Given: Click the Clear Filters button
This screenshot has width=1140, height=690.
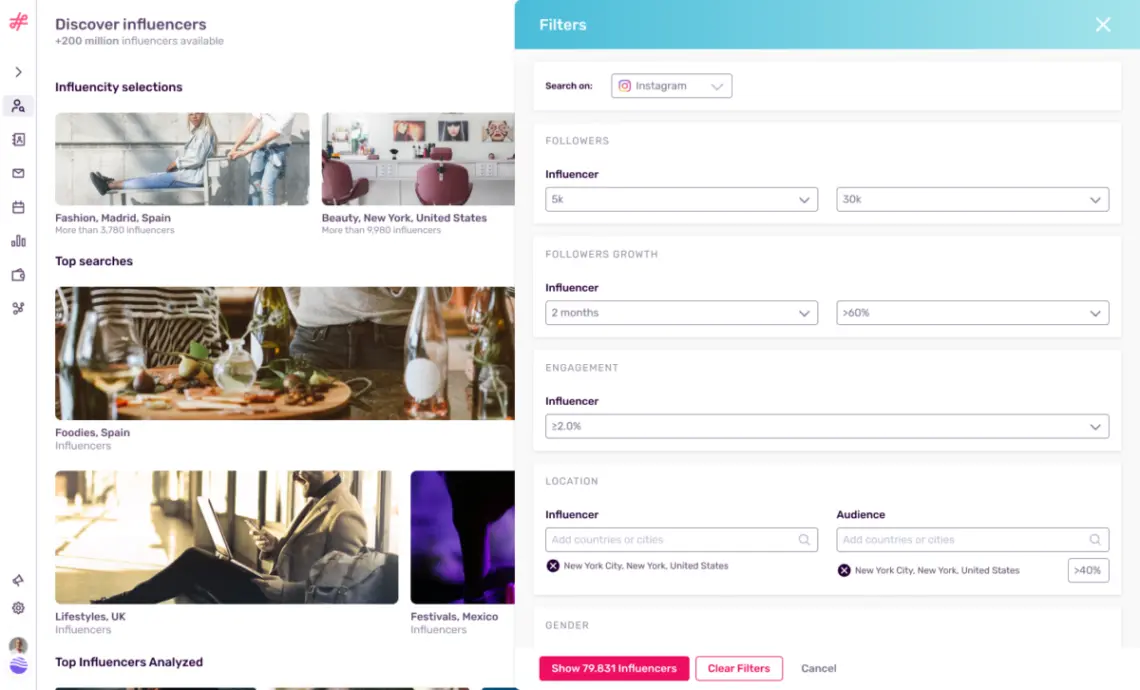Looking at the screenshot, I should [x=739, y=668].
